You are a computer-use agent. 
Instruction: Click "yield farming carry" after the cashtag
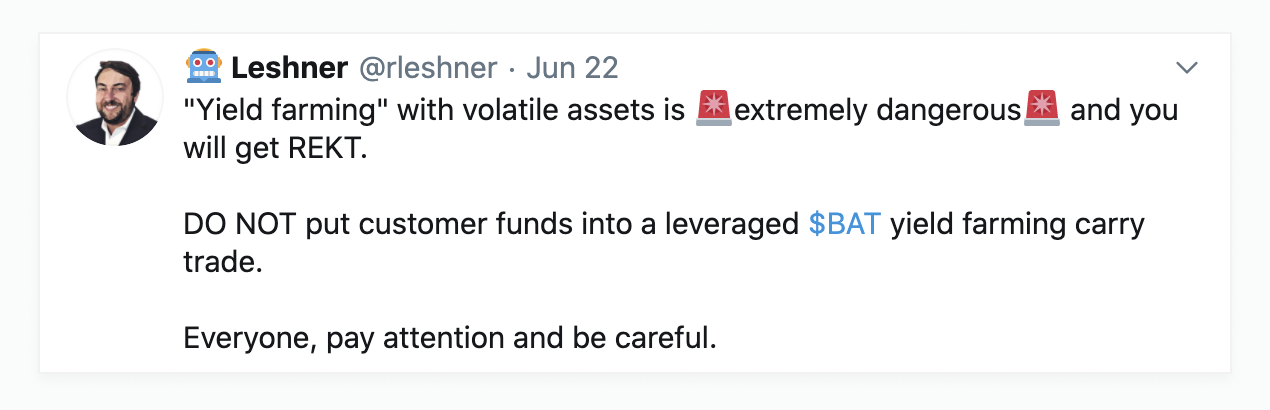[1017, 225]
